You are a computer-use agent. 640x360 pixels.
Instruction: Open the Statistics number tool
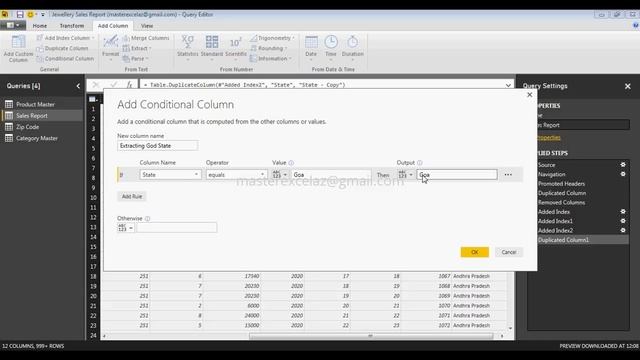[x=188, y=48]
